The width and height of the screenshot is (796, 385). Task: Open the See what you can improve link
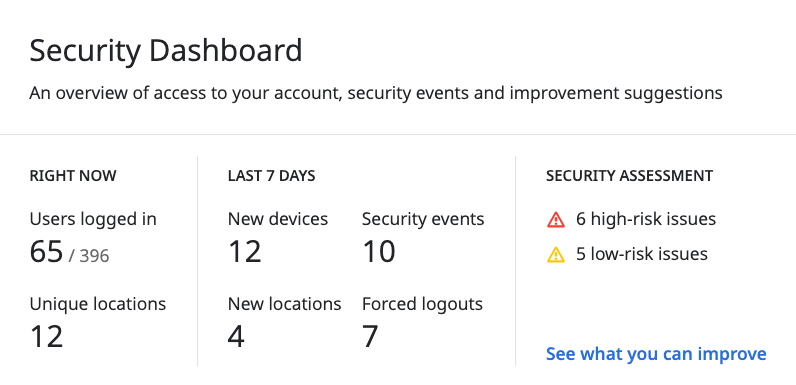(656, 354)
